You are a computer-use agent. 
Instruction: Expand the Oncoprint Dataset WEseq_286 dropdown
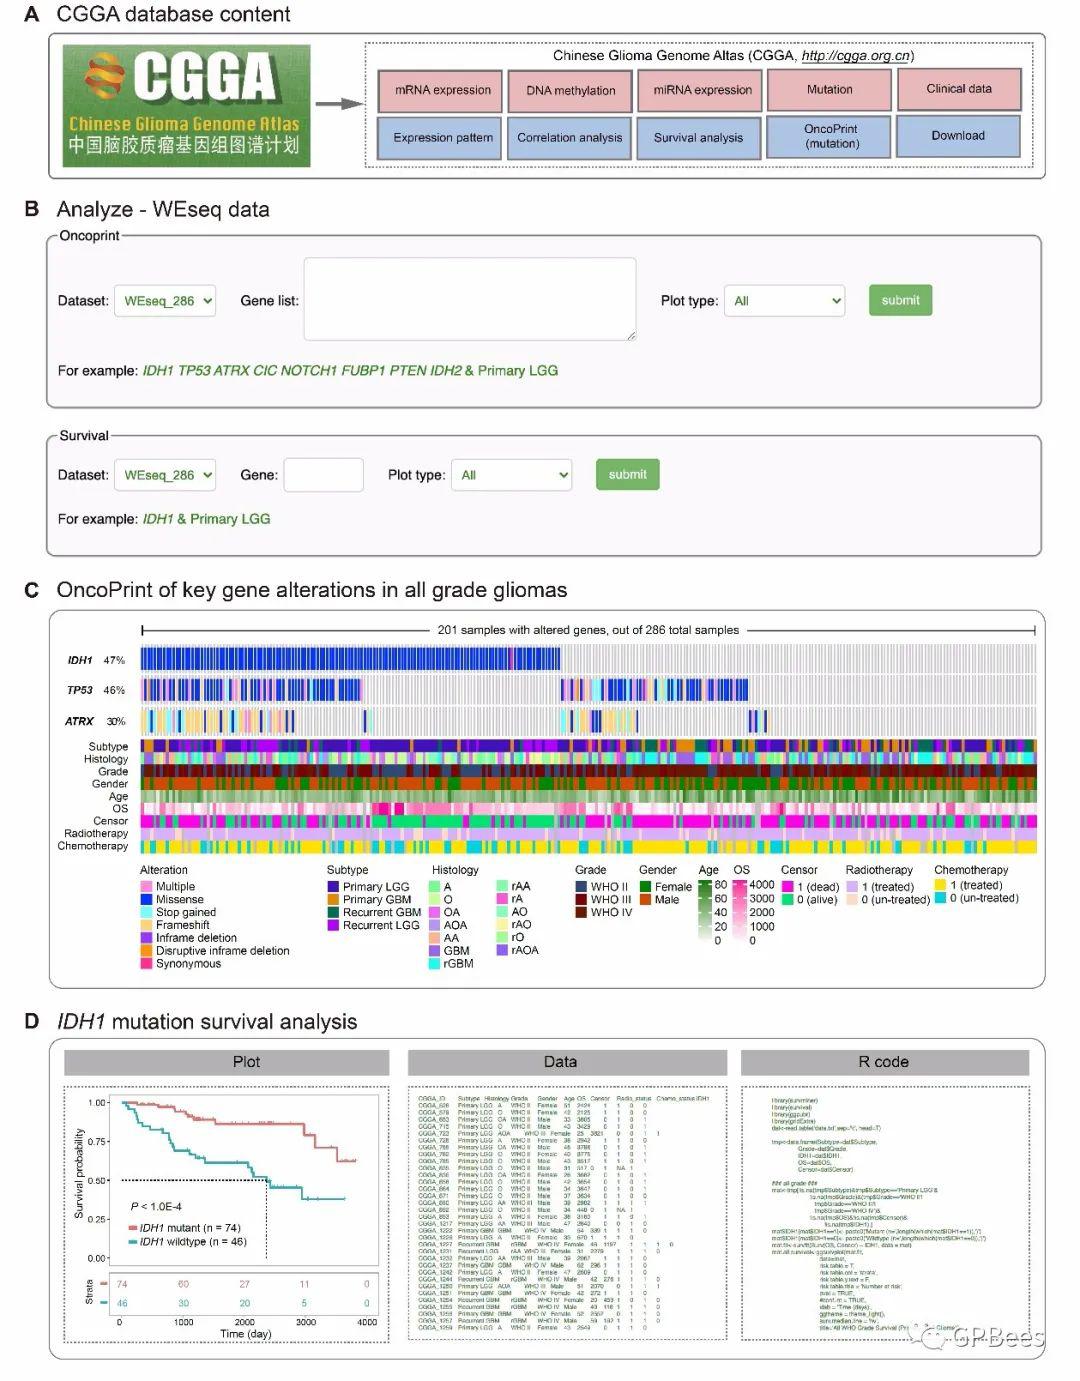pos(165,301)
